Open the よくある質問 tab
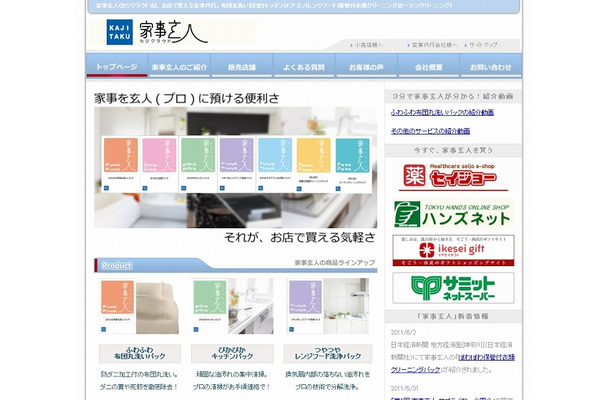Image resolution: width=610 pixels, height=400 pixels. click(x=304, y=67)
